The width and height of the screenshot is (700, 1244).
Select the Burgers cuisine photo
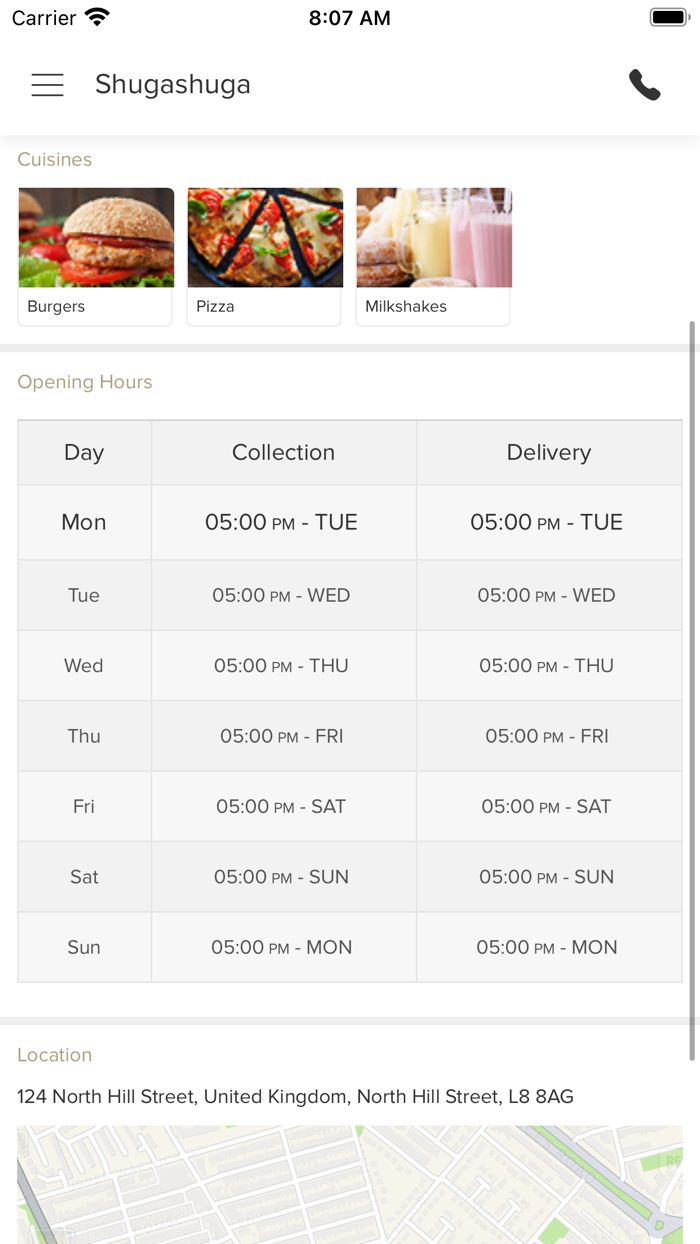point(96,238)
